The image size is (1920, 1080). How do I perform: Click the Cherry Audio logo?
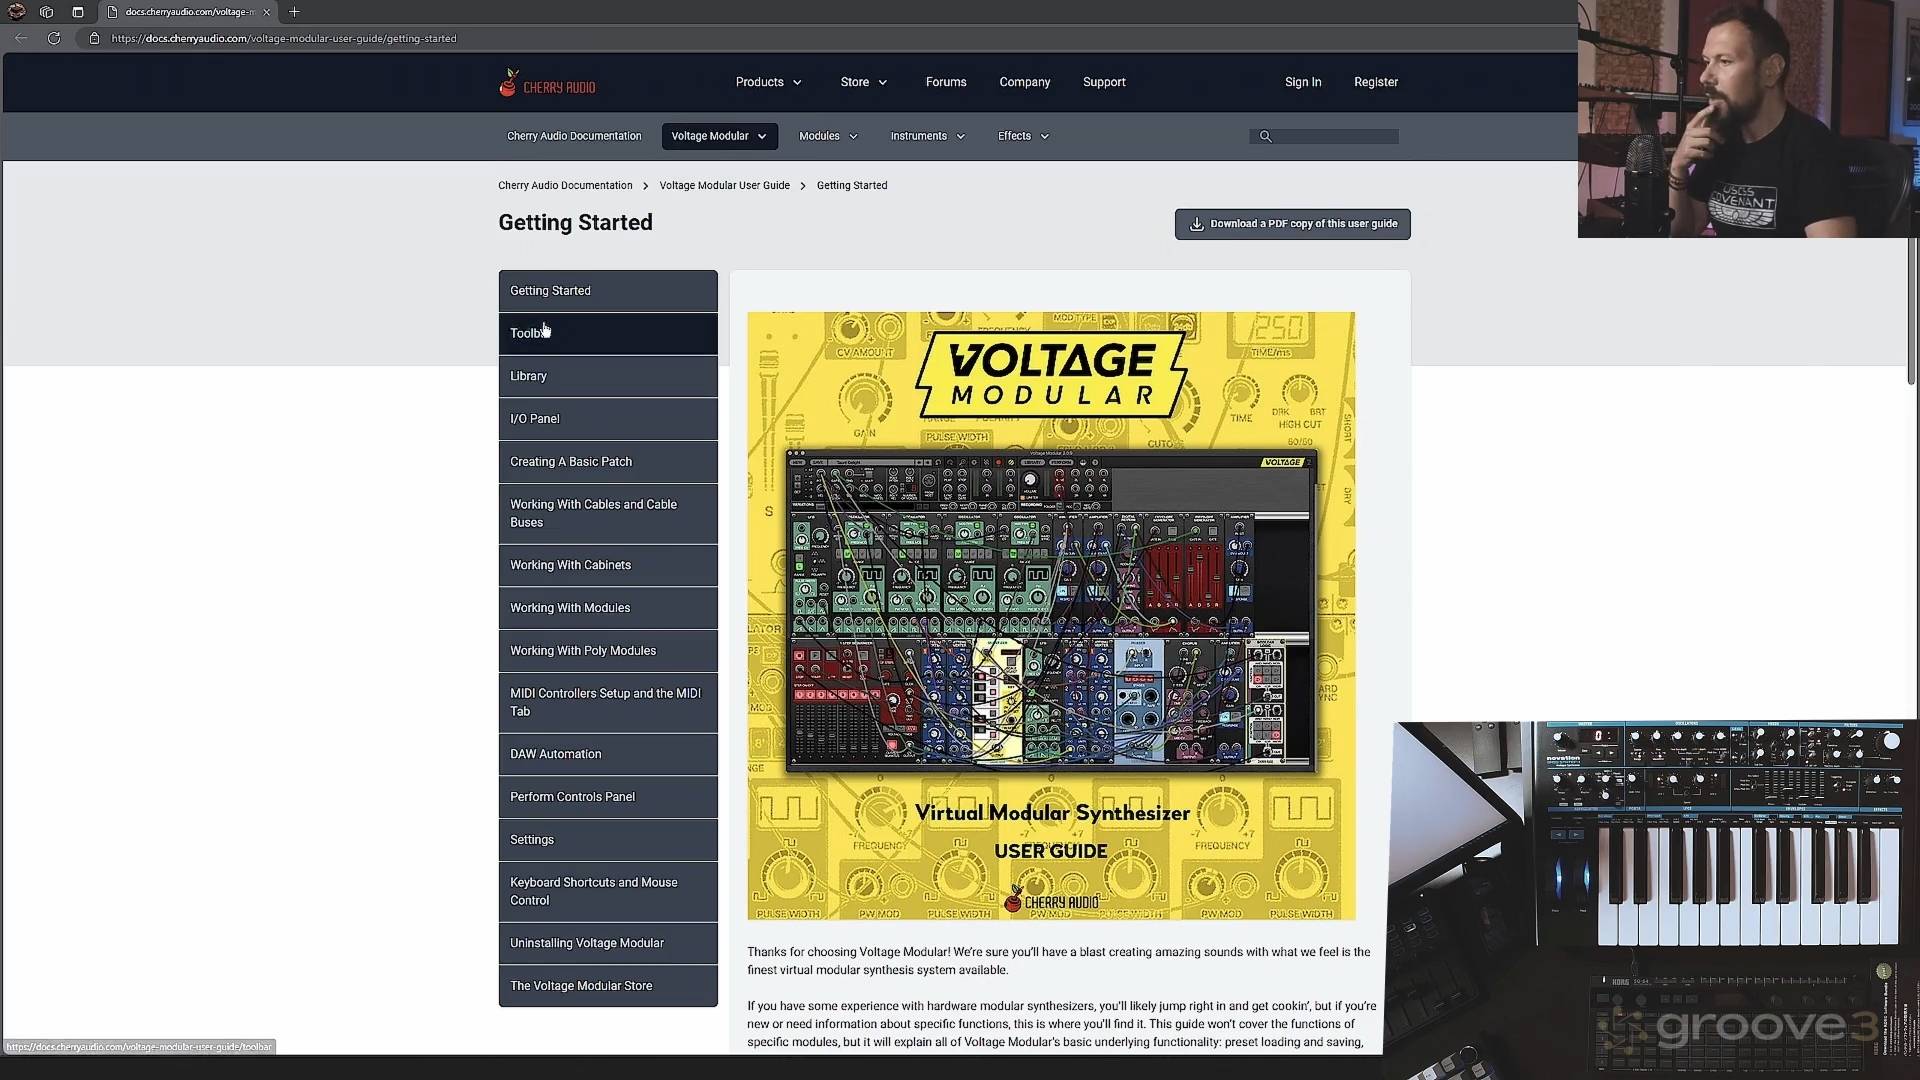point(547,84)
